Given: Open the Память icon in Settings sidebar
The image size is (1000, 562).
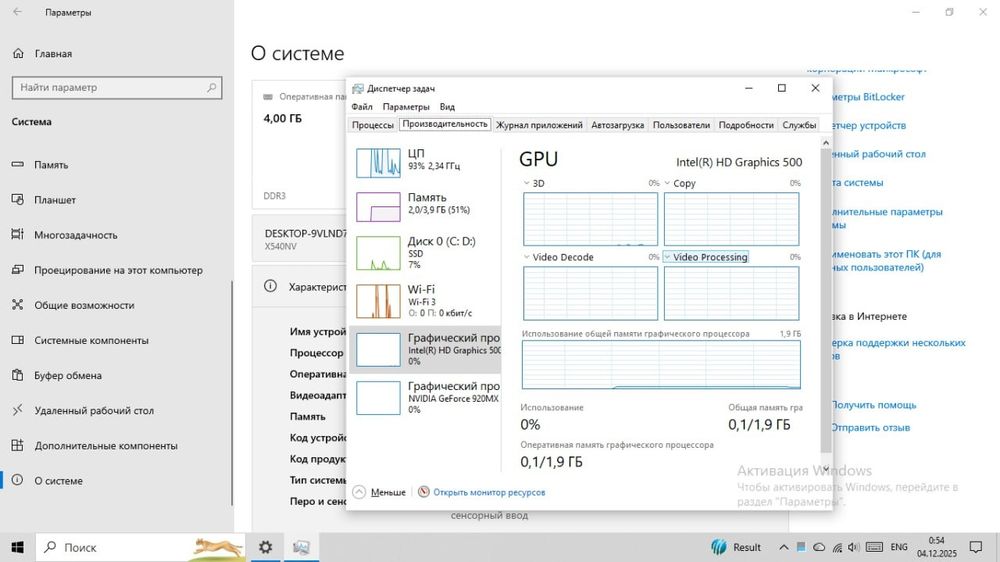Looking at the screenshot, I should [x=18, y=165].
